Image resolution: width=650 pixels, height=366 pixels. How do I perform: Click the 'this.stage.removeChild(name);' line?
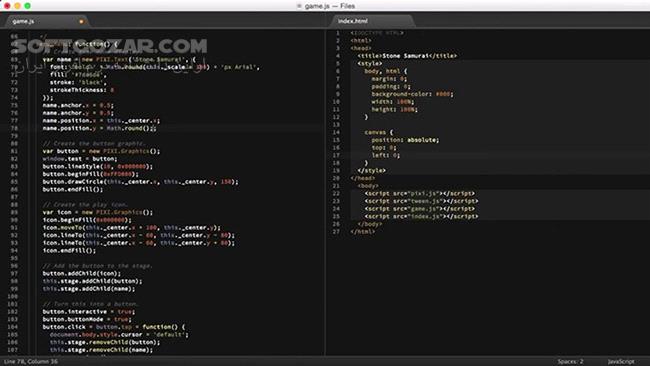[102, 350]
